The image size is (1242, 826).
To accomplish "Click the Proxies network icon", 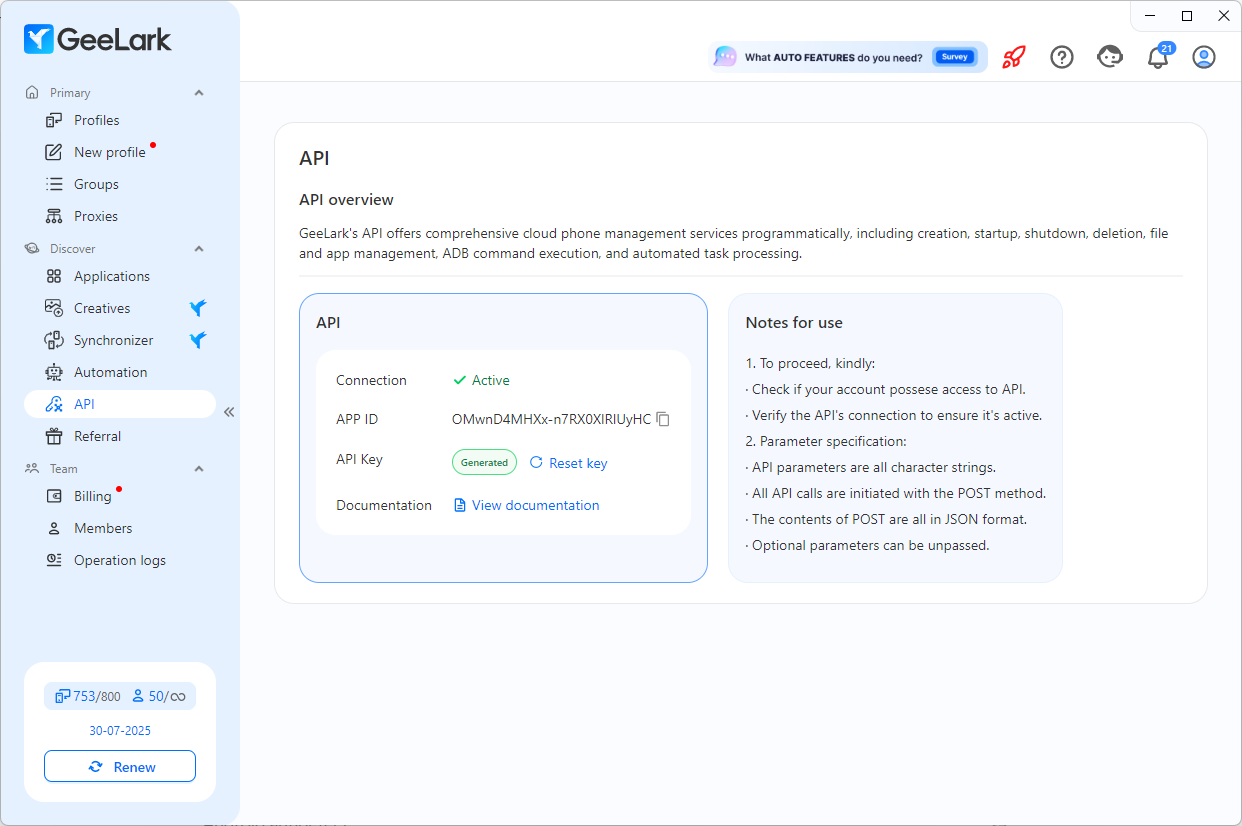I will (x=54, y=216).
